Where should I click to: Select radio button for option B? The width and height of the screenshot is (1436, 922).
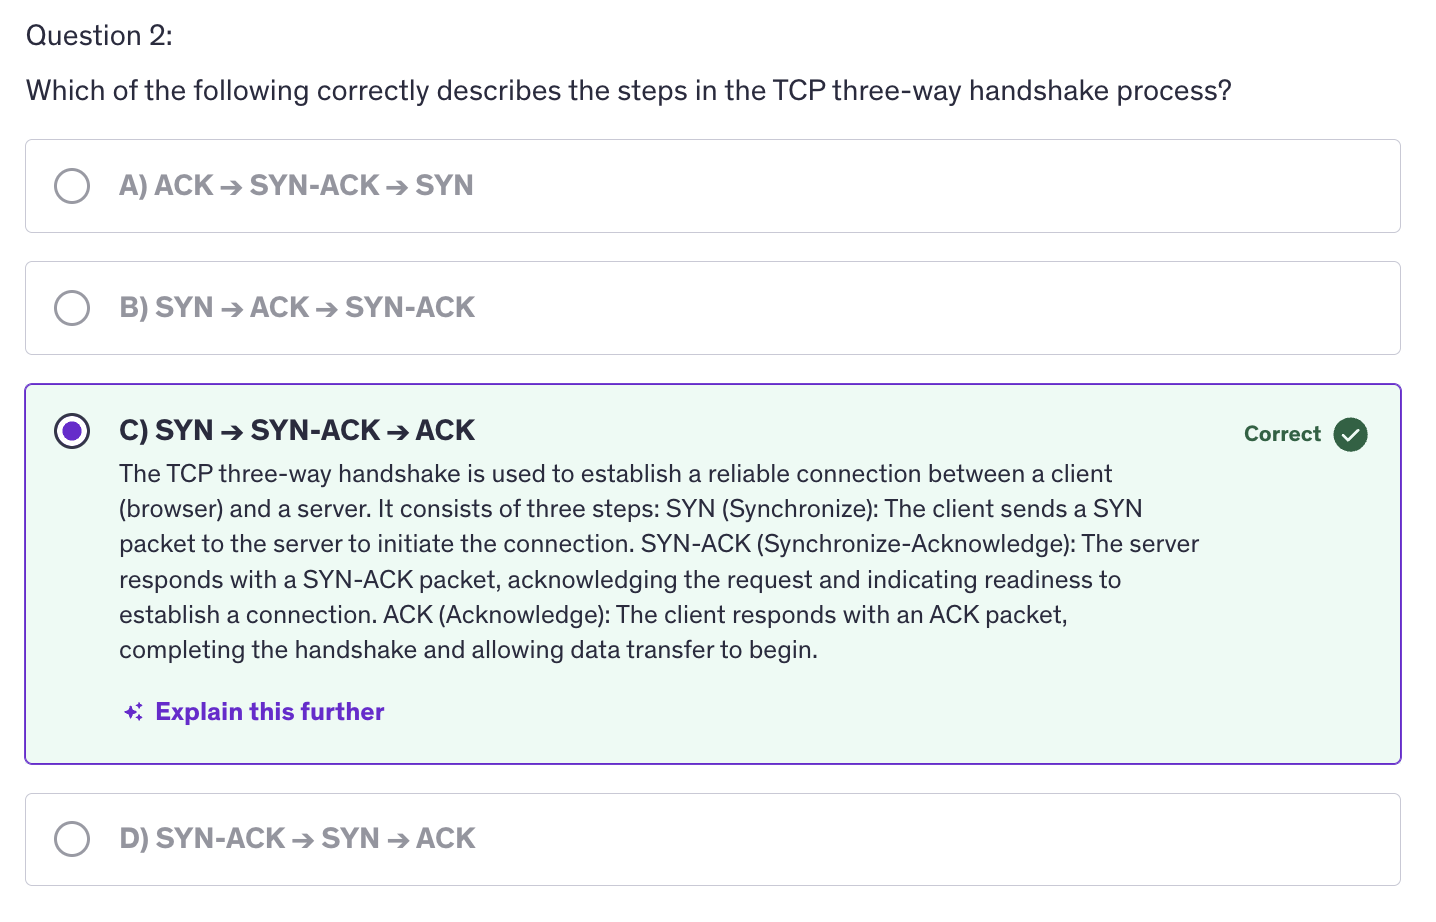[x=72, y=308]
